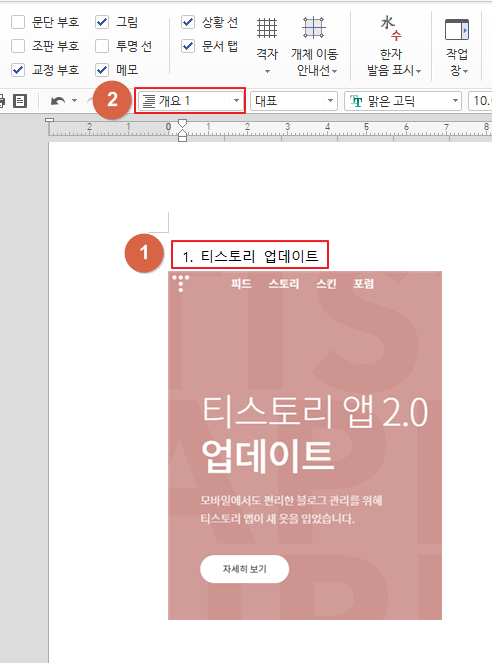Image resolution: width=492 pixels, height=663 pixels.
Task: Click the font size field showing 10
Action: [480, 101]
